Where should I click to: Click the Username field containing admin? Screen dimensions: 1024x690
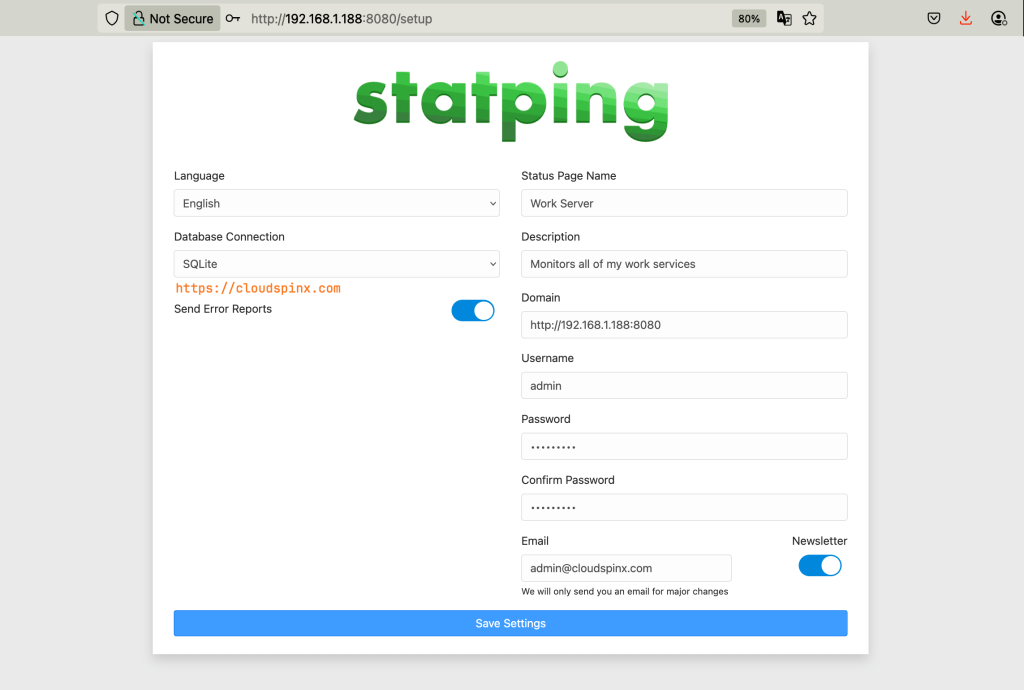click(684, 385)
